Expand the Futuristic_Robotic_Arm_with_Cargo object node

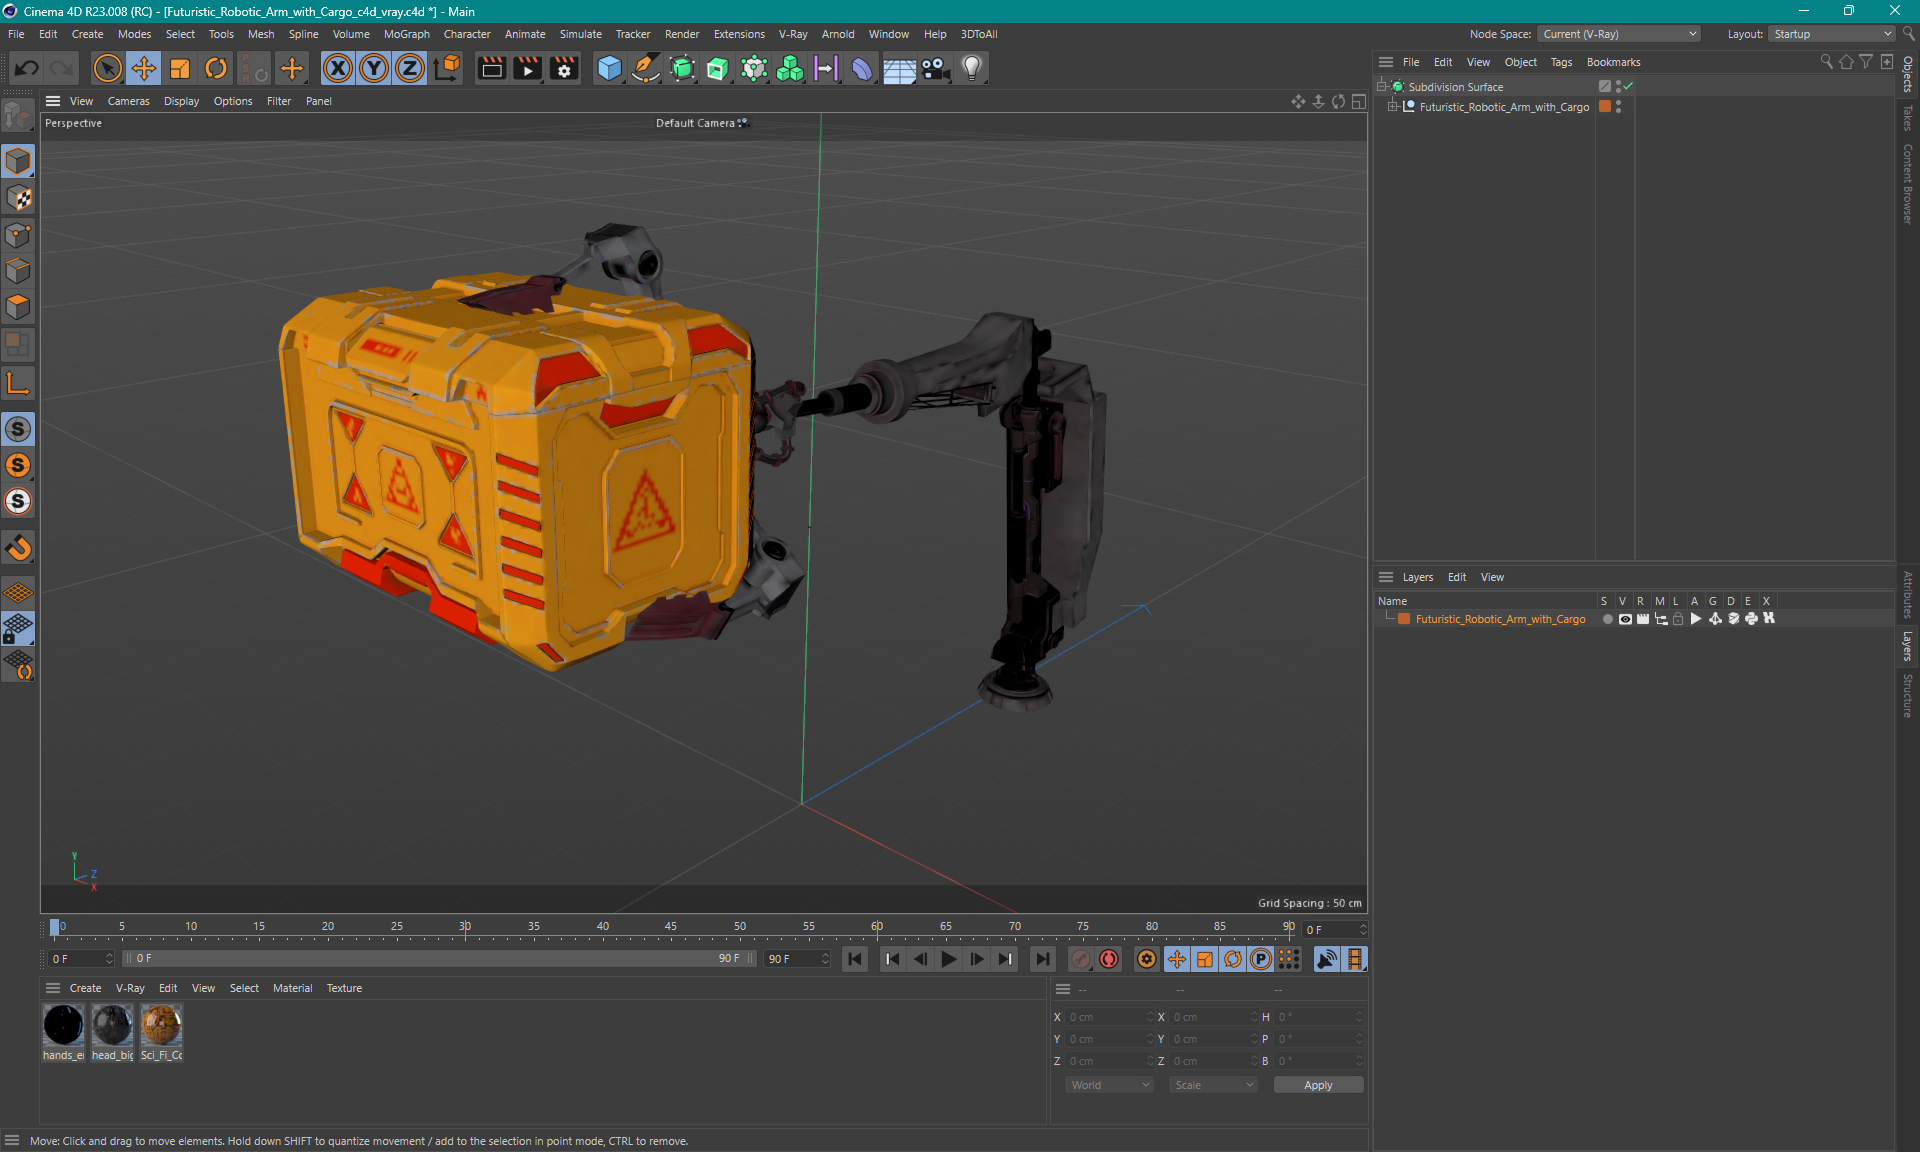(1392, 107)
